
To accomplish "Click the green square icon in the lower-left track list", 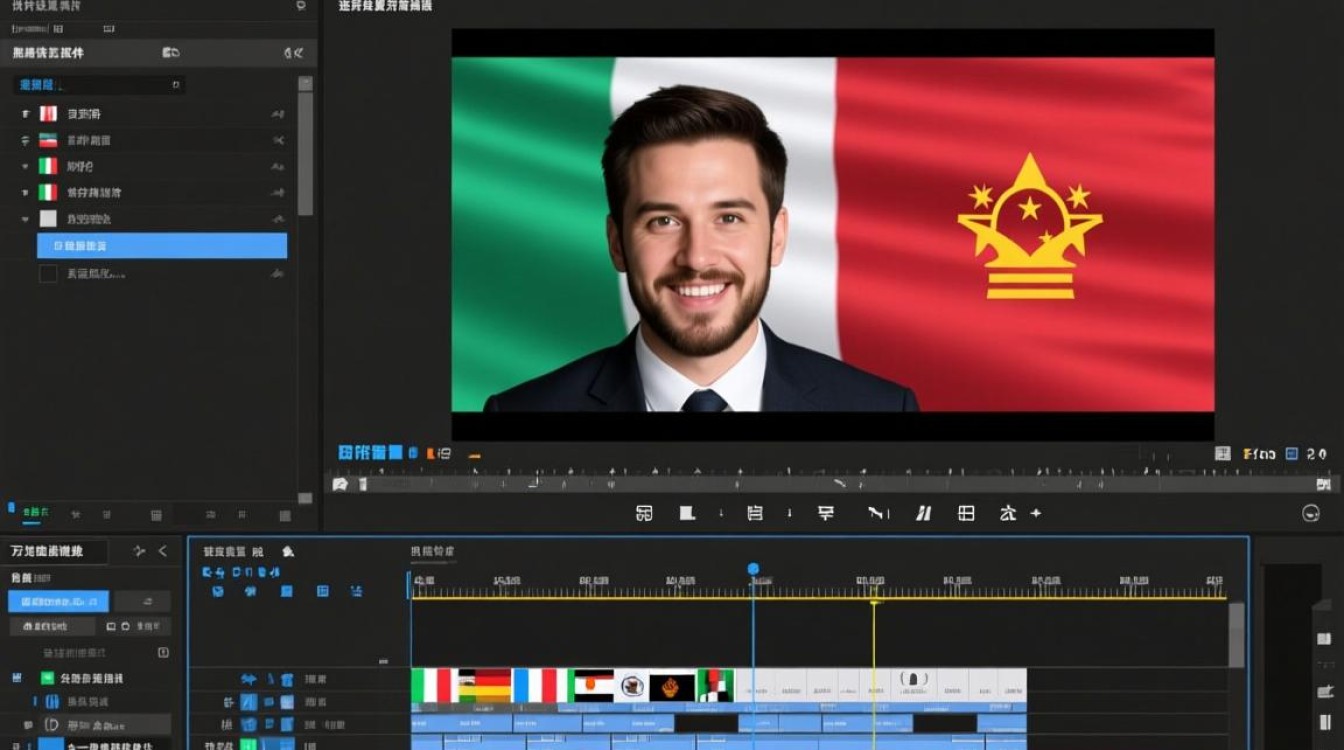I will [x=47, y=678].
